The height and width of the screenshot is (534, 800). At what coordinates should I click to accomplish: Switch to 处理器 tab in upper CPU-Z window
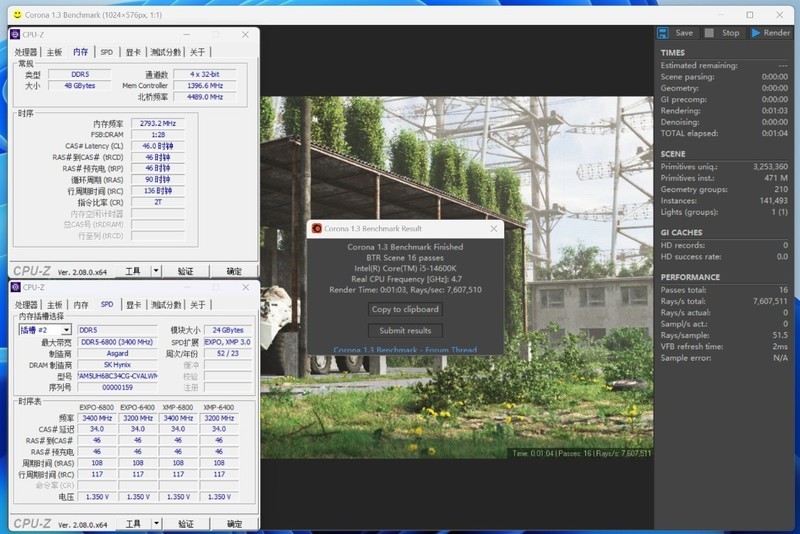26,52
